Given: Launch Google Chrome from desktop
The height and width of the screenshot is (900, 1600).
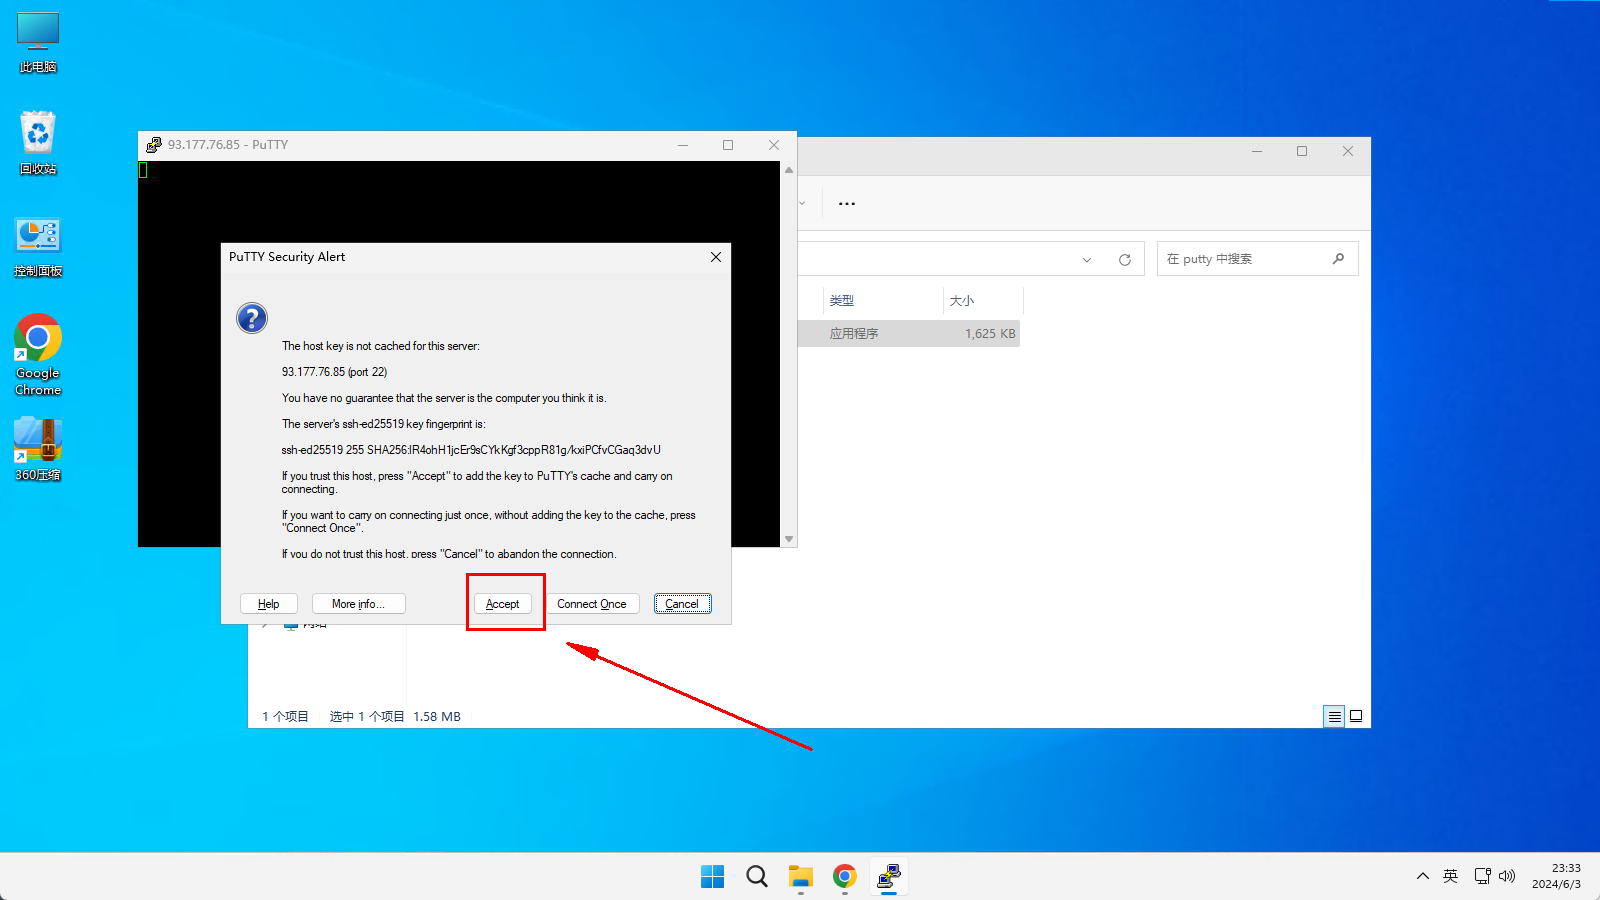Looking at the screenshot, I should (x=38, y=355).
